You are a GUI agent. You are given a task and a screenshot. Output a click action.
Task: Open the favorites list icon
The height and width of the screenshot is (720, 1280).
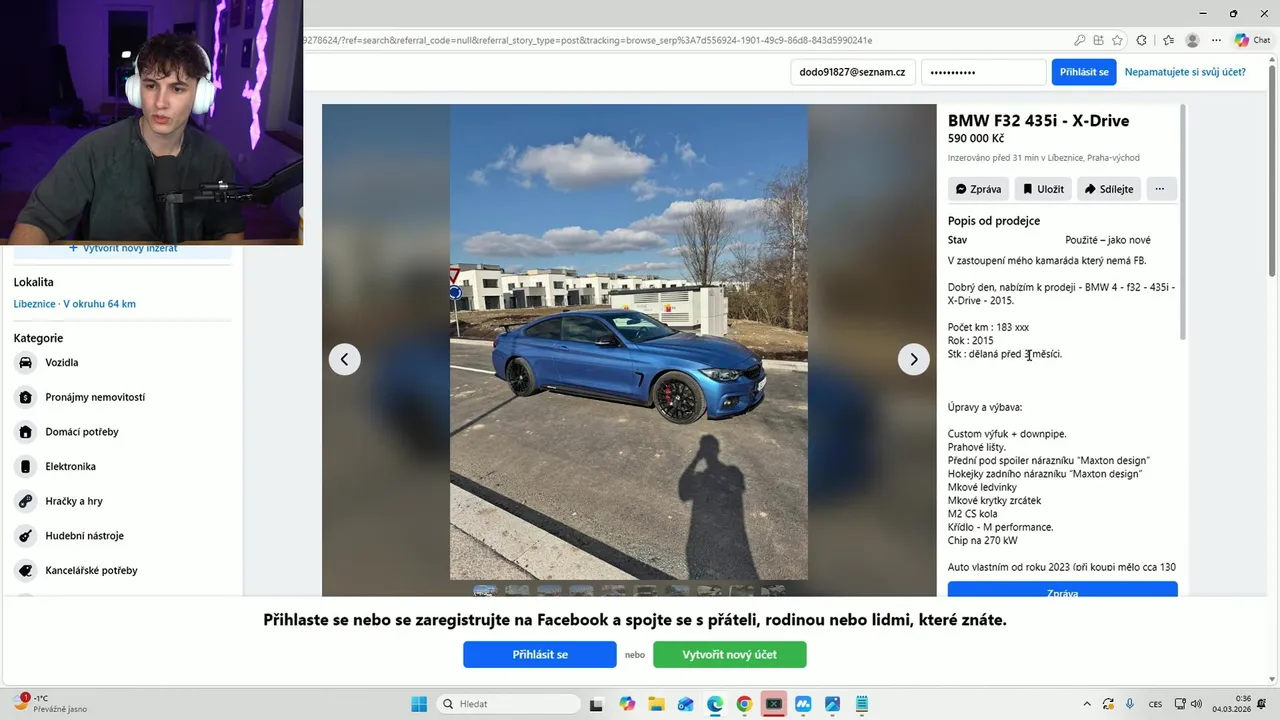tap(1168, 41)
